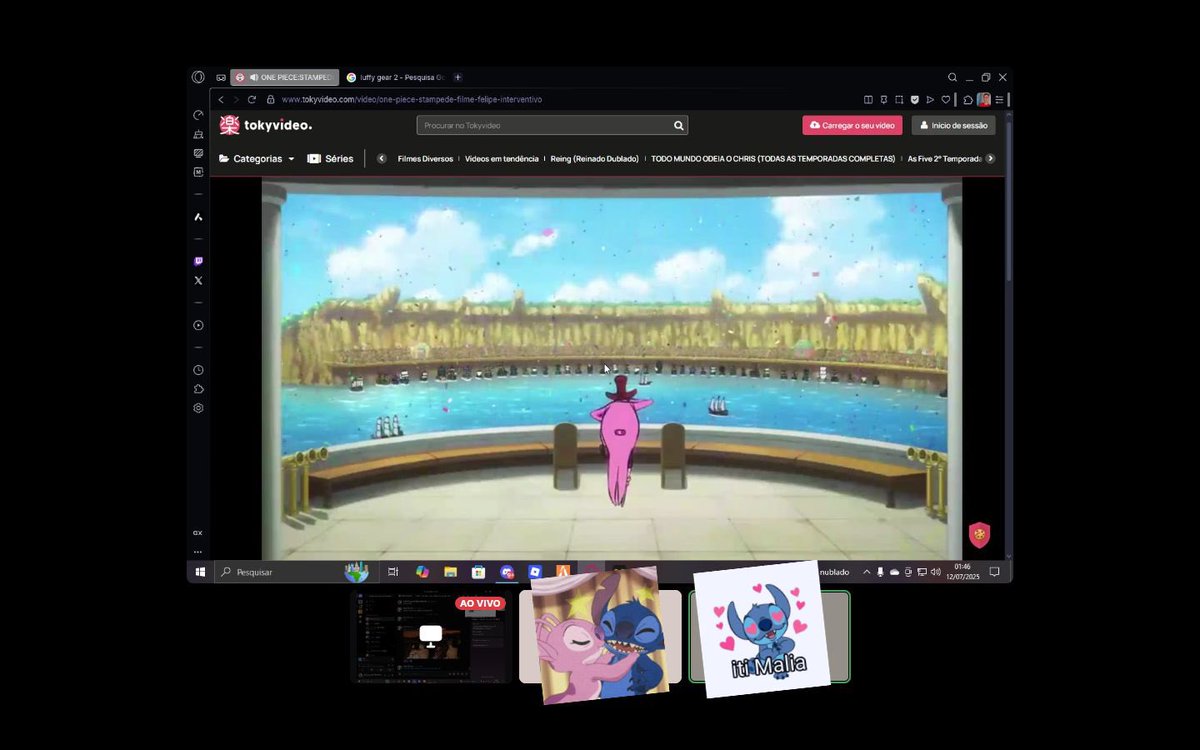1200x750 pixels.
Task: Open the Aria AI sidebar icon
Action: click(x=198, y=217)
